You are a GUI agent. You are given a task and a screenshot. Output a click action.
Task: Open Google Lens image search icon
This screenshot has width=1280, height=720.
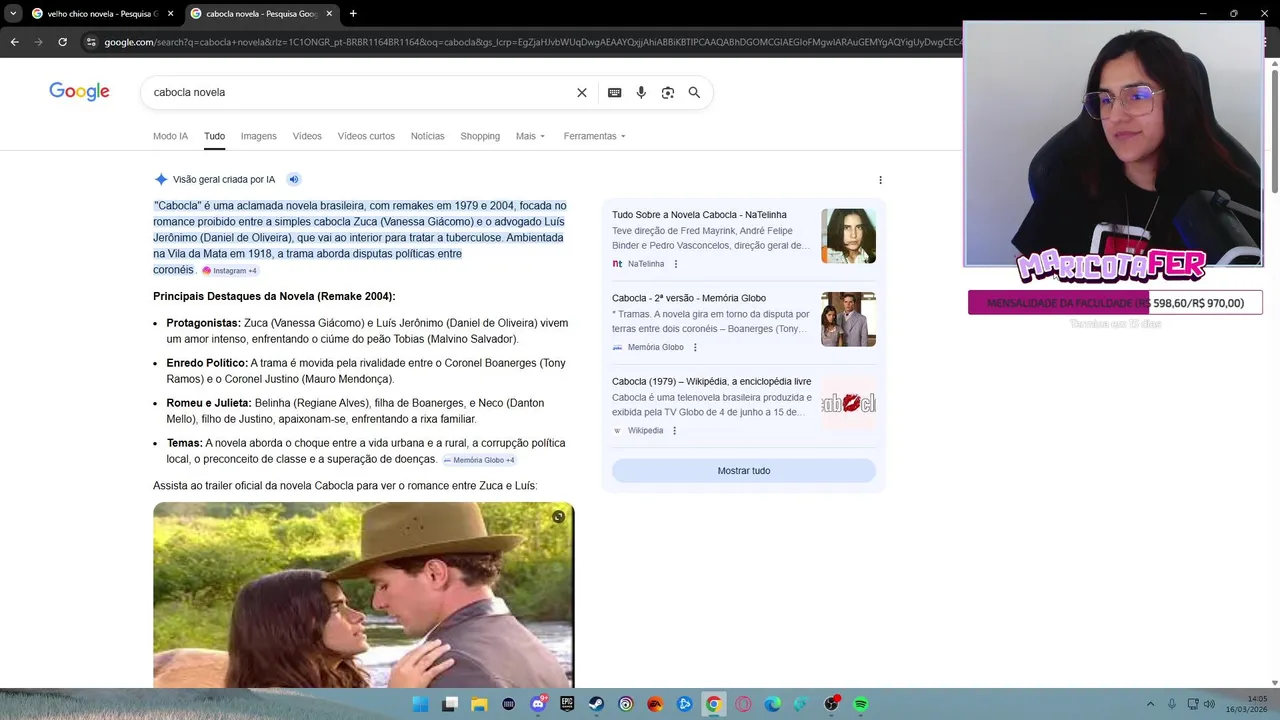[x=668, y=92]
